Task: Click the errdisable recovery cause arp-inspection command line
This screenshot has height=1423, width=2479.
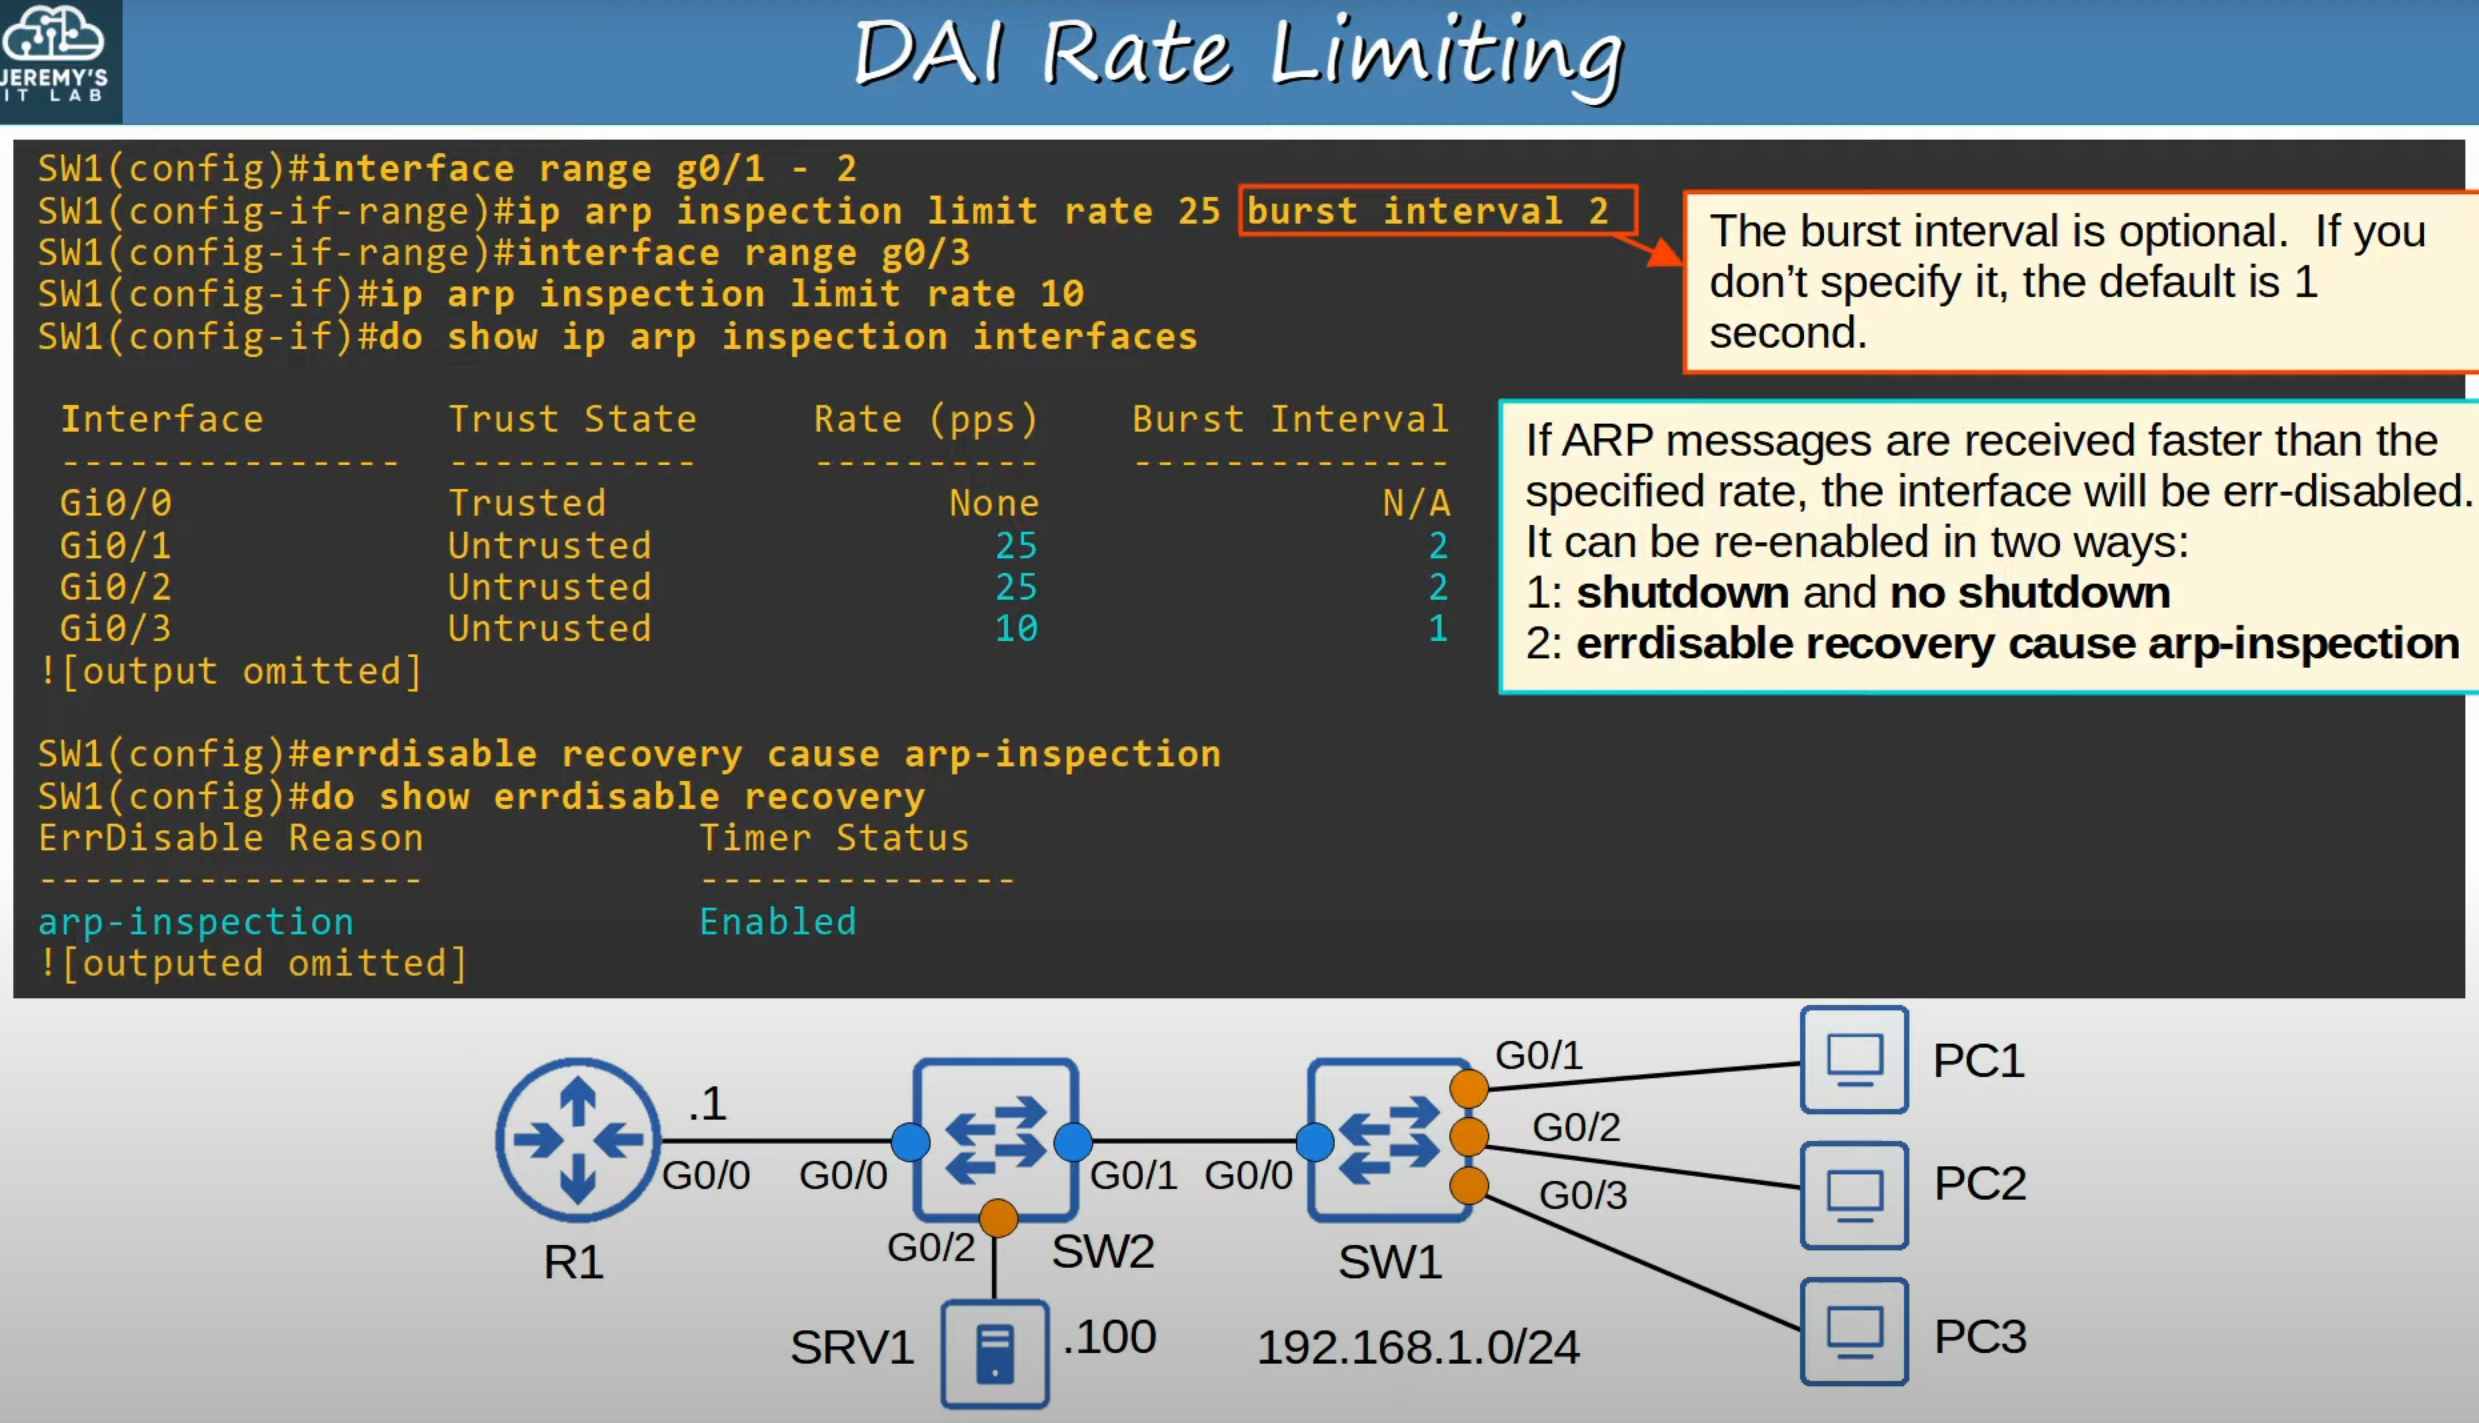Action: [x=630, y=754]
